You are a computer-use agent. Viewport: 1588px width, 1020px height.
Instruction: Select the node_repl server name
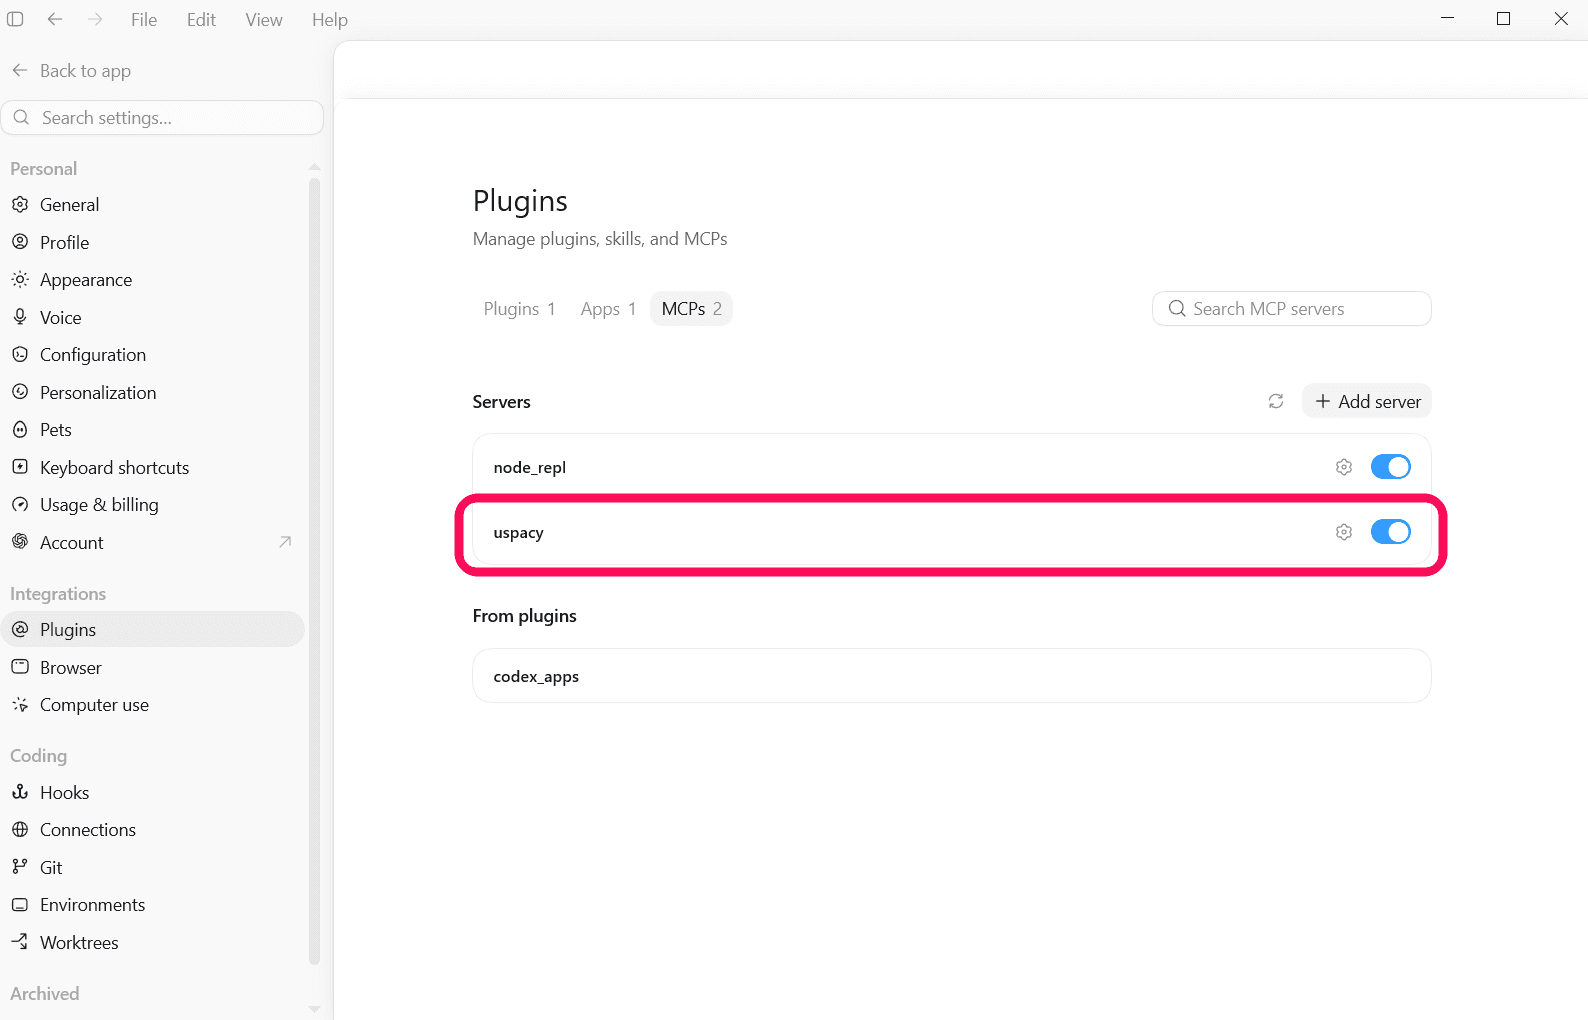point(530,468)
